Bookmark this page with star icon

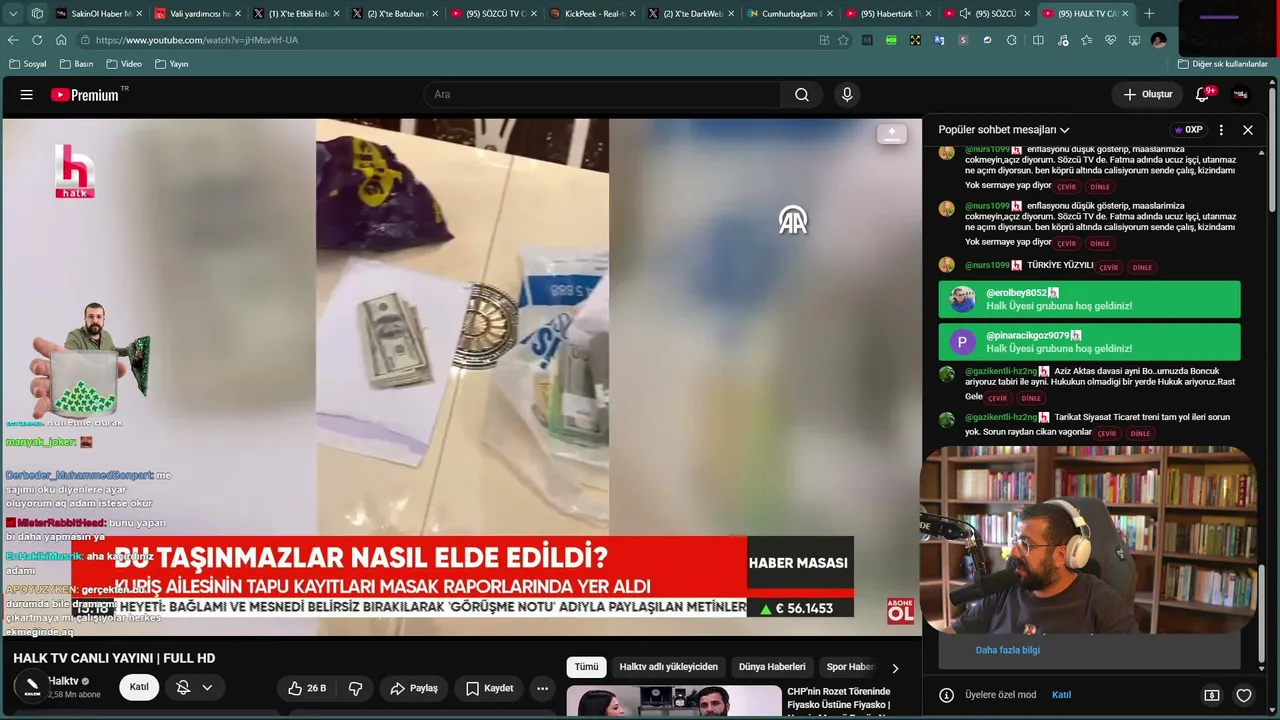(x=843, y=40)
